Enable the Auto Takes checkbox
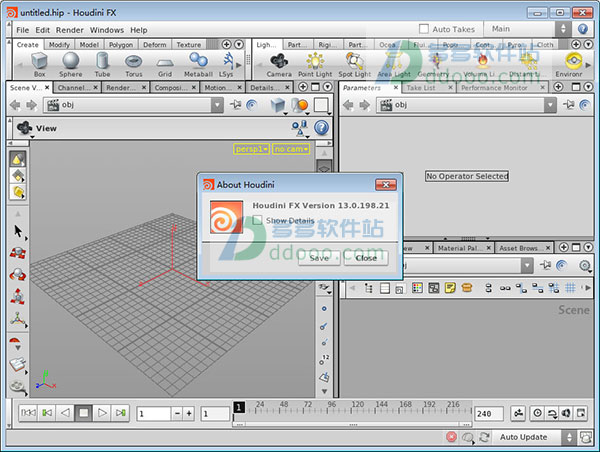Screen dimensions: 600x452 click(x=424, y=29)
